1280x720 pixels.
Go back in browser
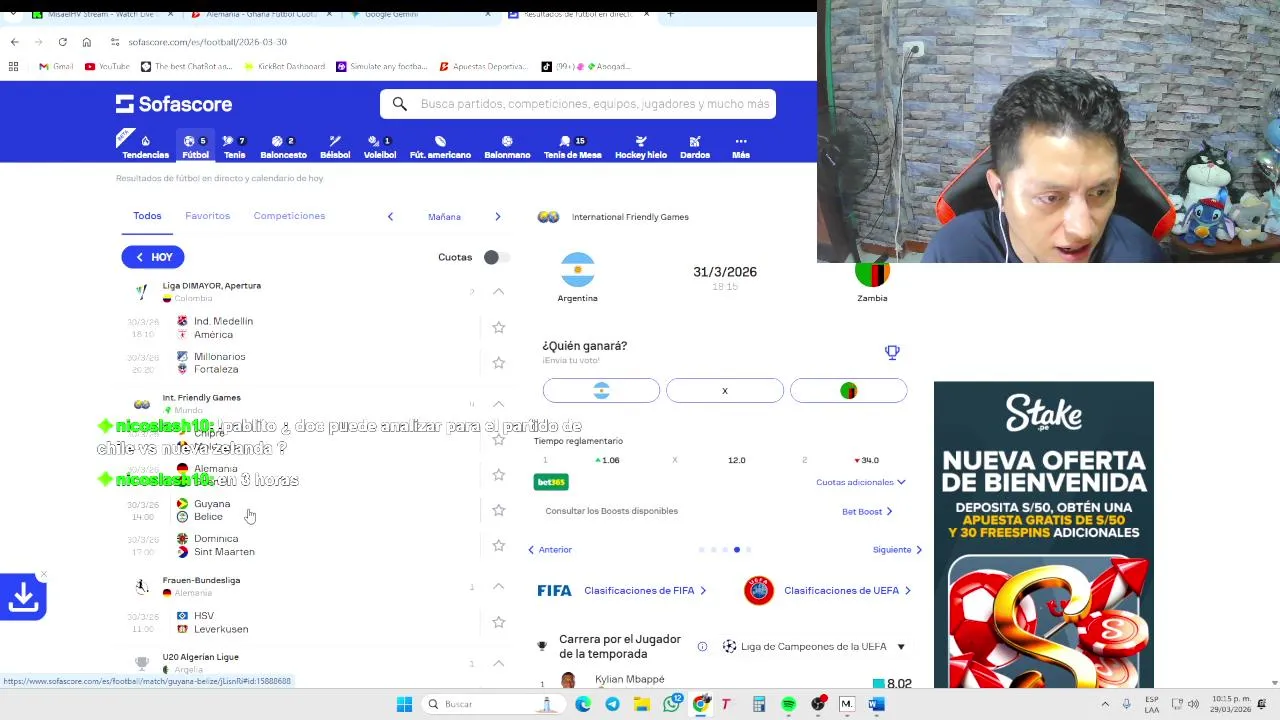(14, 42)
